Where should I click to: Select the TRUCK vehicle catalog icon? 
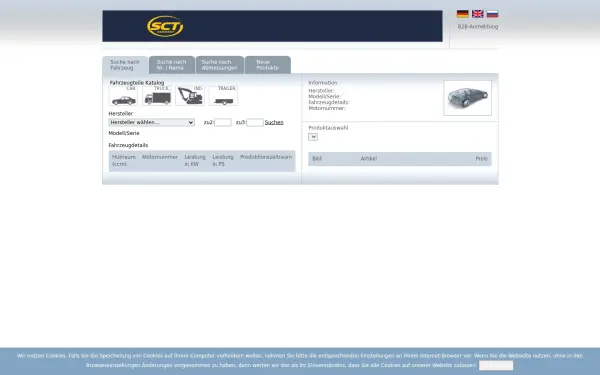tap(157, 95)
